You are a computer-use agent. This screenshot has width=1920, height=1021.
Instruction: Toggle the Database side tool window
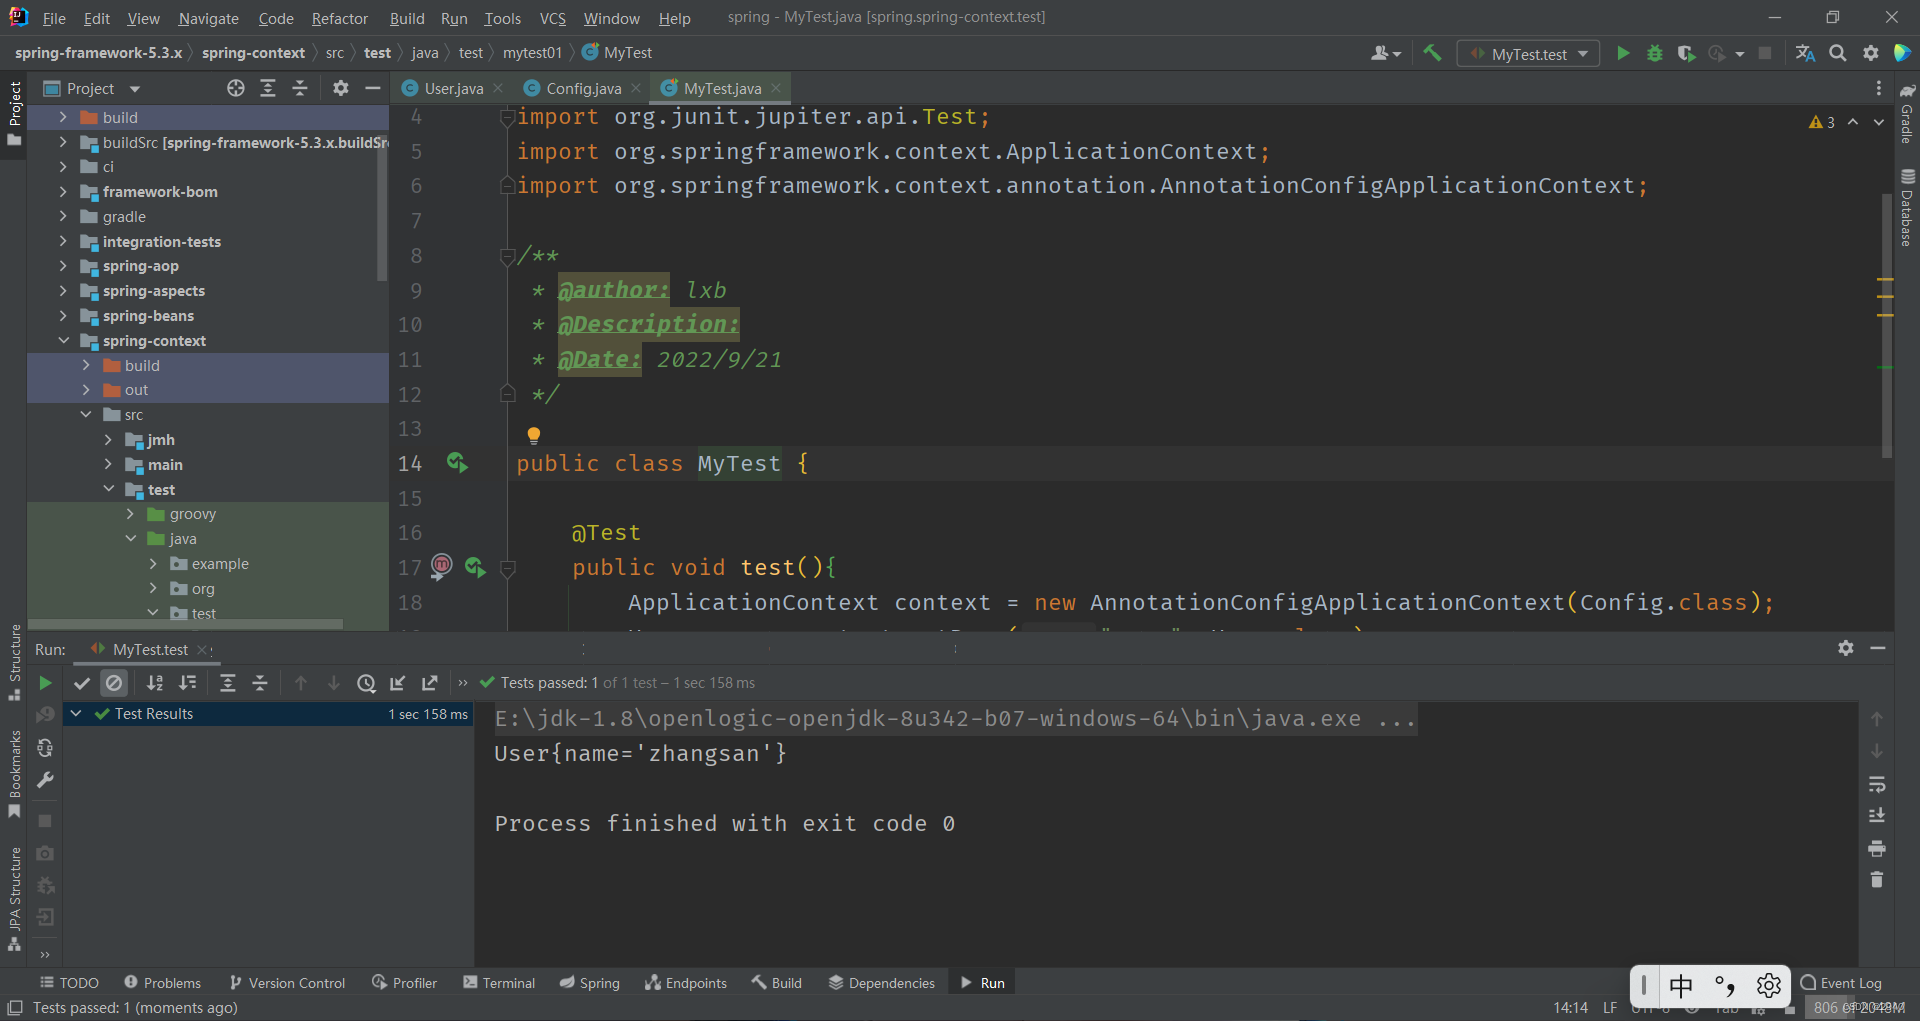pyautogui.click(x=1907, y=208)
